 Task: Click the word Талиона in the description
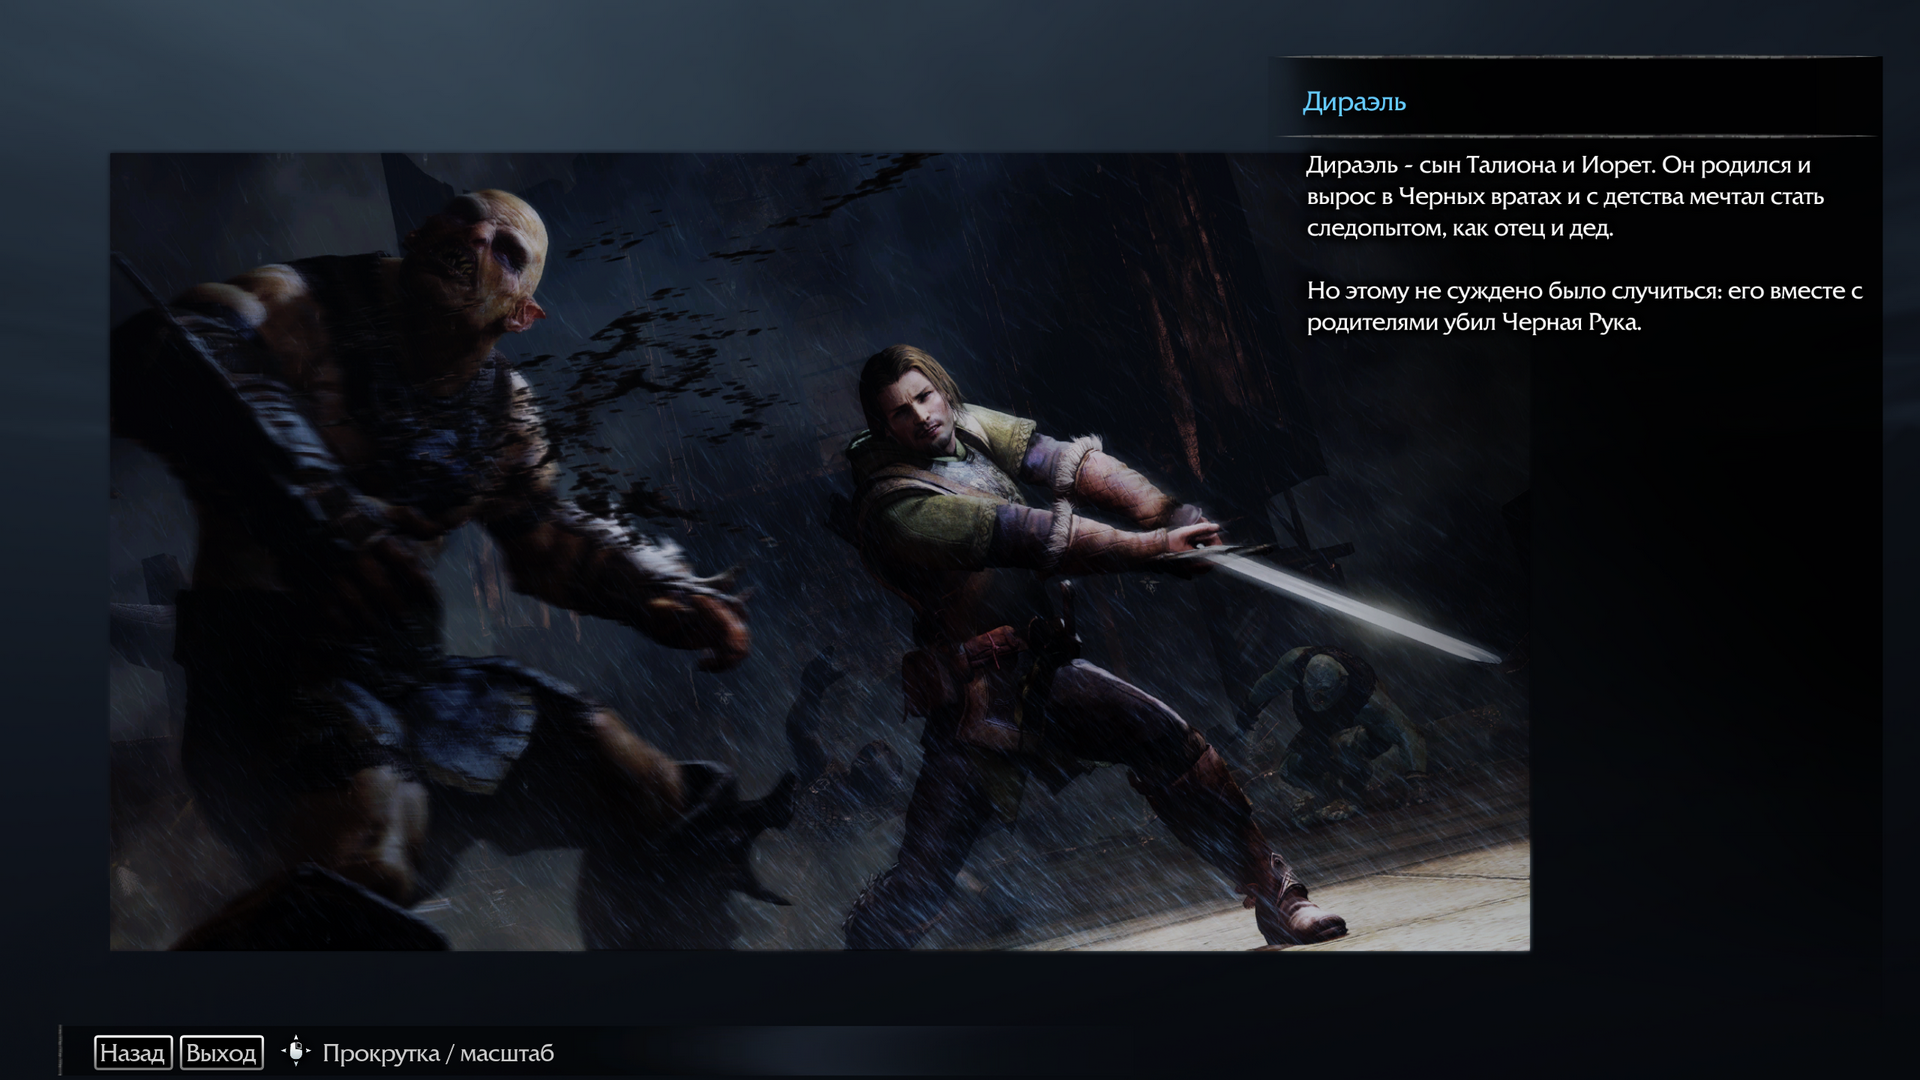click(1510, 165)
